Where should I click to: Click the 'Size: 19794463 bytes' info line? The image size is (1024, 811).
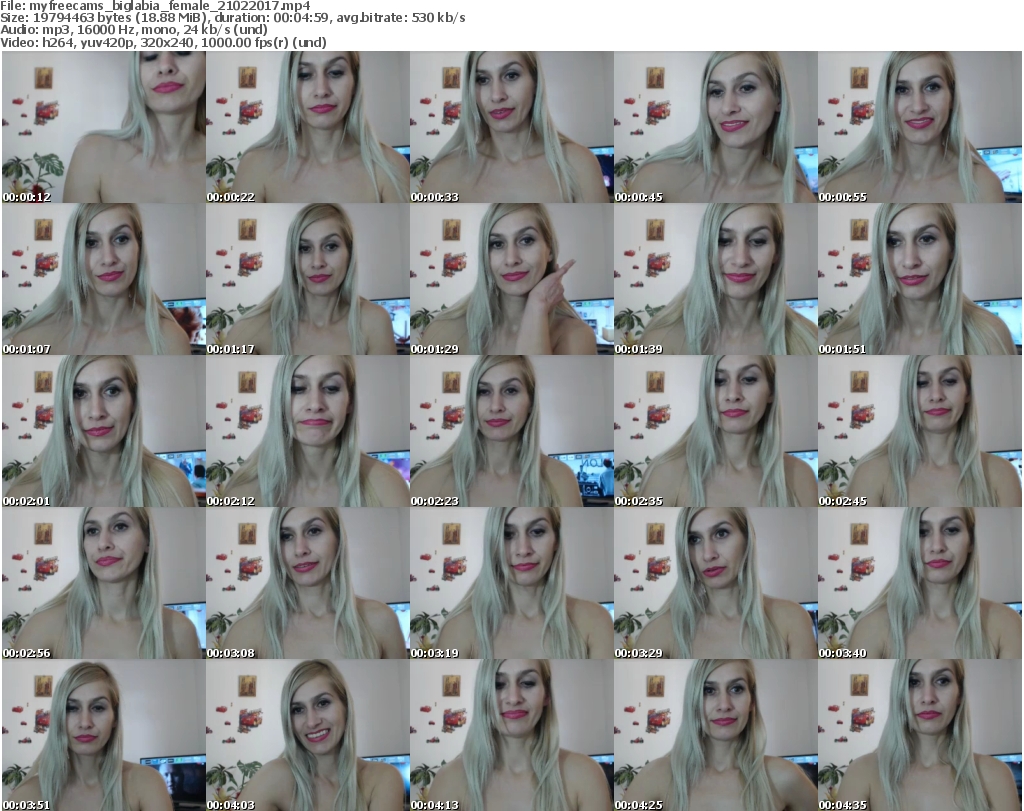point(232,18)
